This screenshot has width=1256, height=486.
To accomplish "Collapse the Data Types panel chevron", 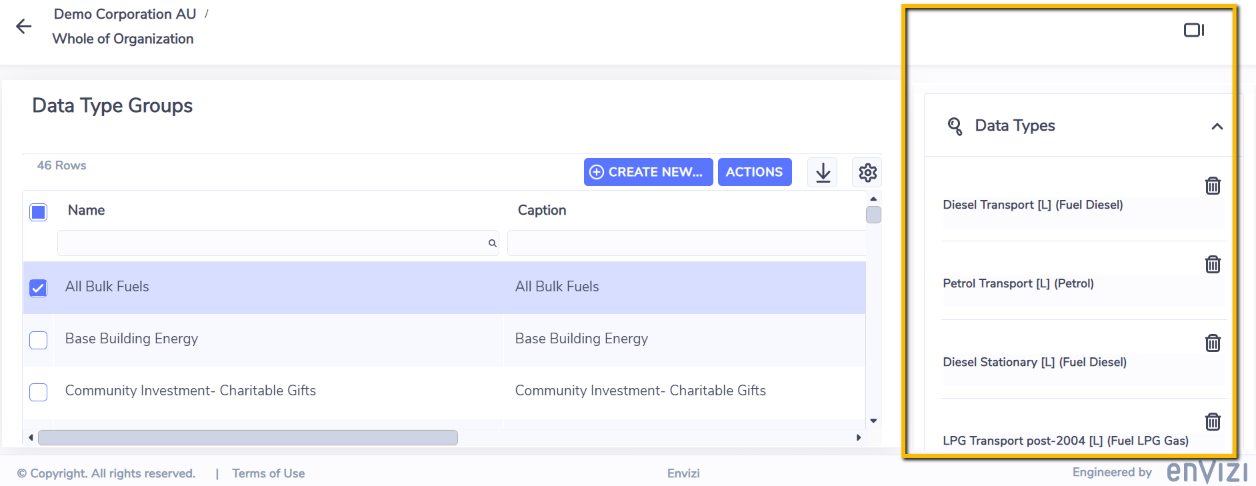I will click(1217, 126).
